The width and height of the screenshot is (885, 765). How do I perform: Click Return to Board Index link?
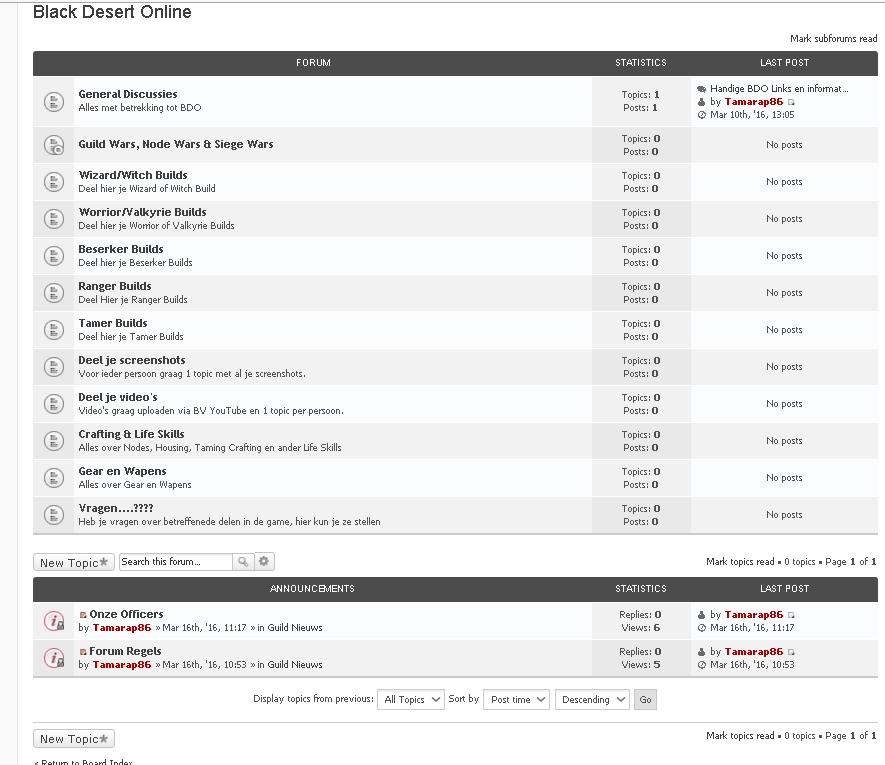coord(86,762)
